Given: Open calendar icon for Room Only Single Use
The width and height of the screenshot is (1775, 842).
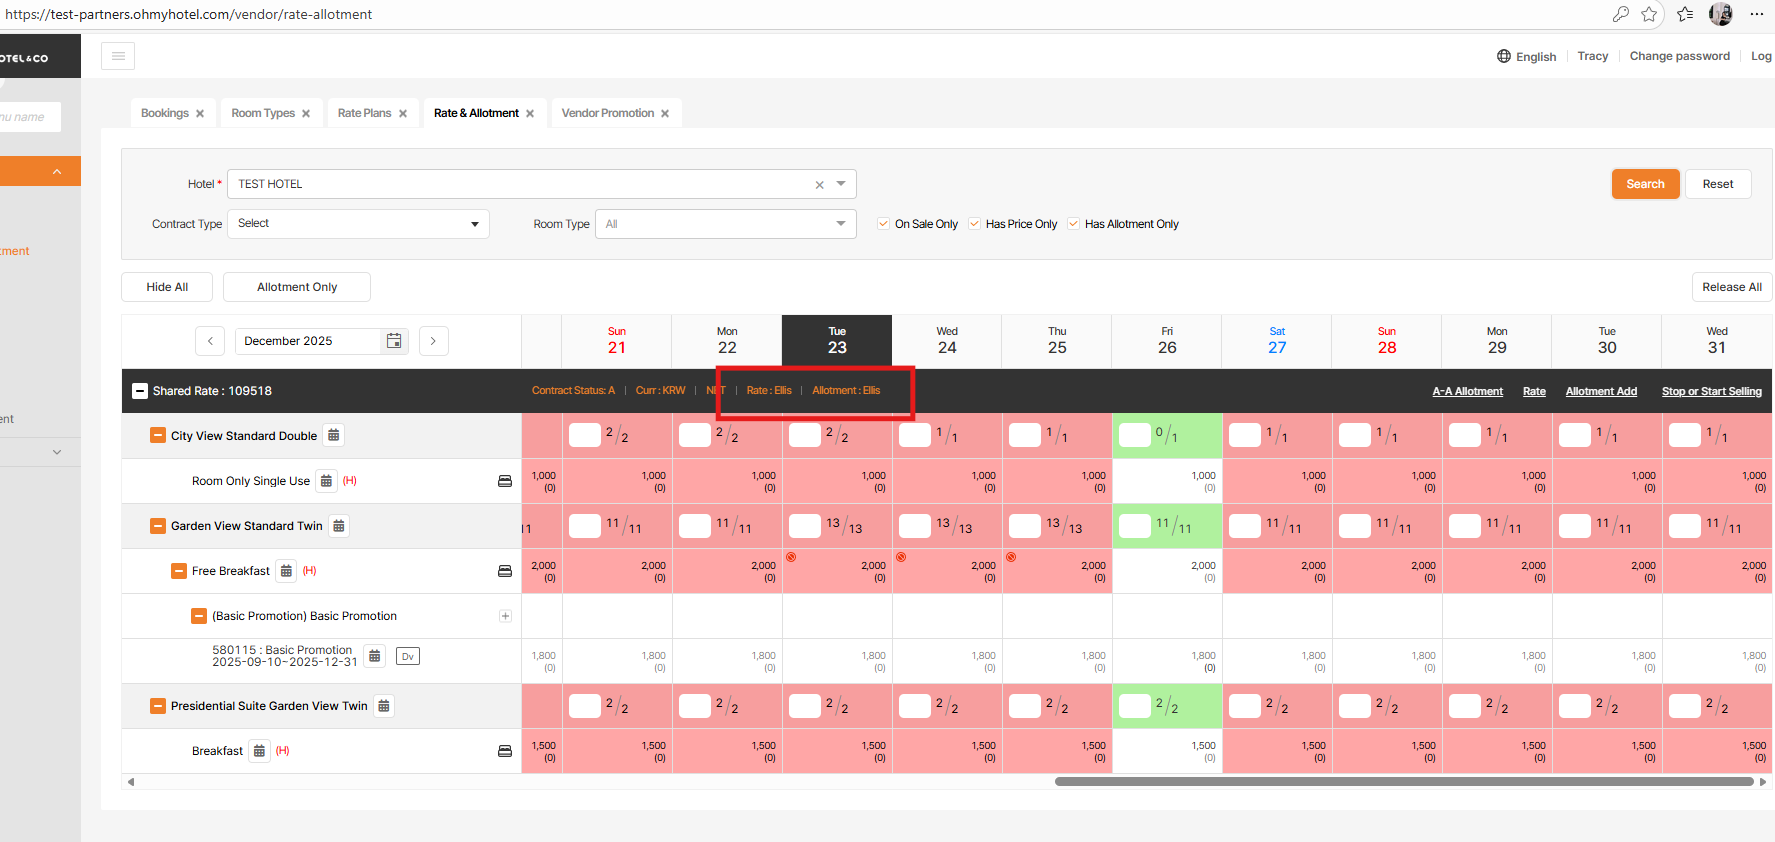Looking at the screenshot, I should (x=326, y=481).
